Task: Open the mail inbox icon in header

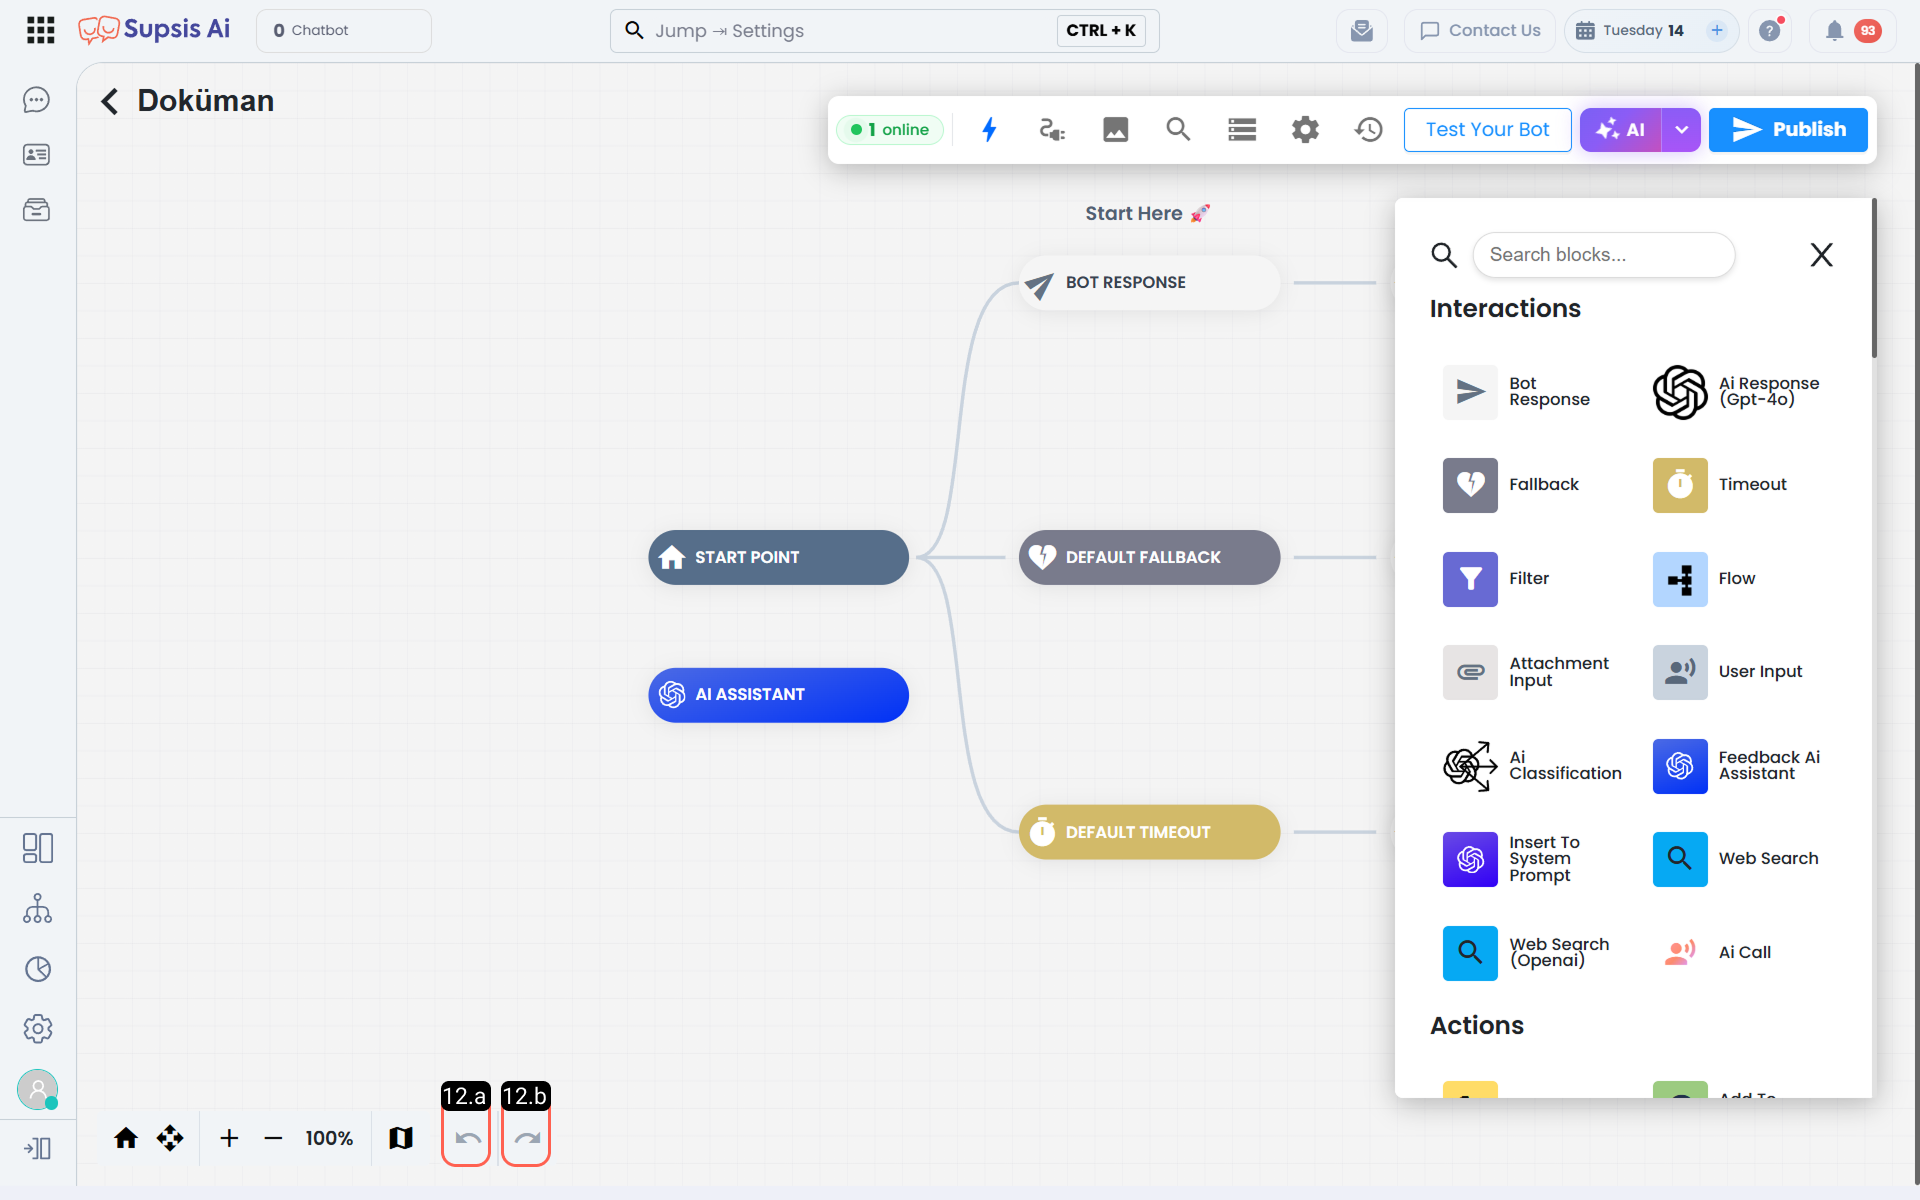Action: [x=1362, y=31]
